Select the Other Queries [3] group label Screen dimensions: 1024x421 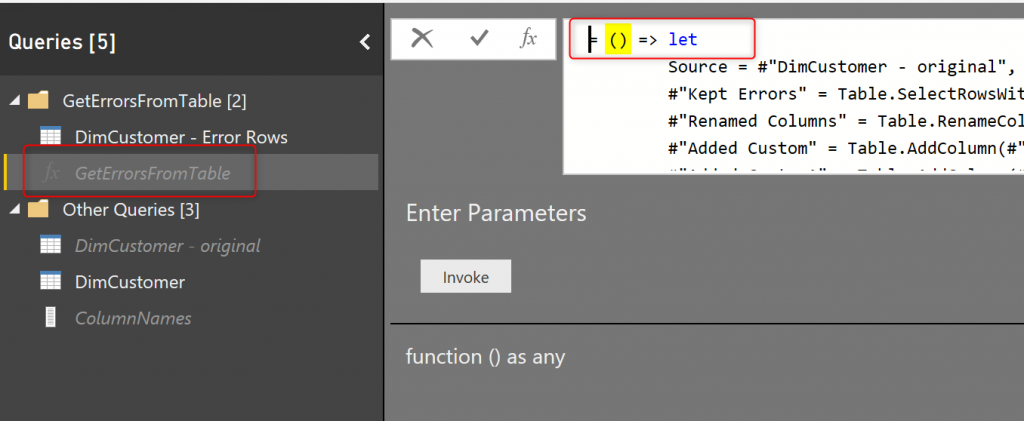[131, 210]
